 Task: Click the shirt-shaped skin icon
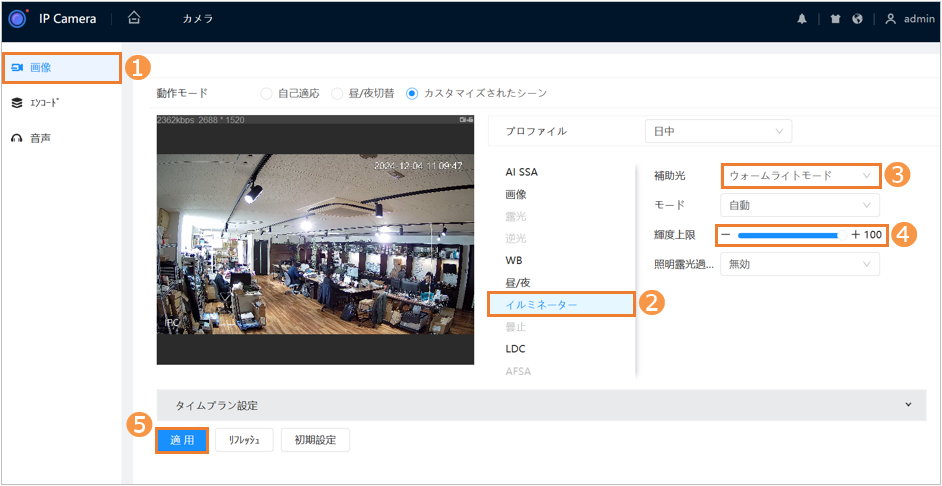pyautogui.click(x=836, y=19)
